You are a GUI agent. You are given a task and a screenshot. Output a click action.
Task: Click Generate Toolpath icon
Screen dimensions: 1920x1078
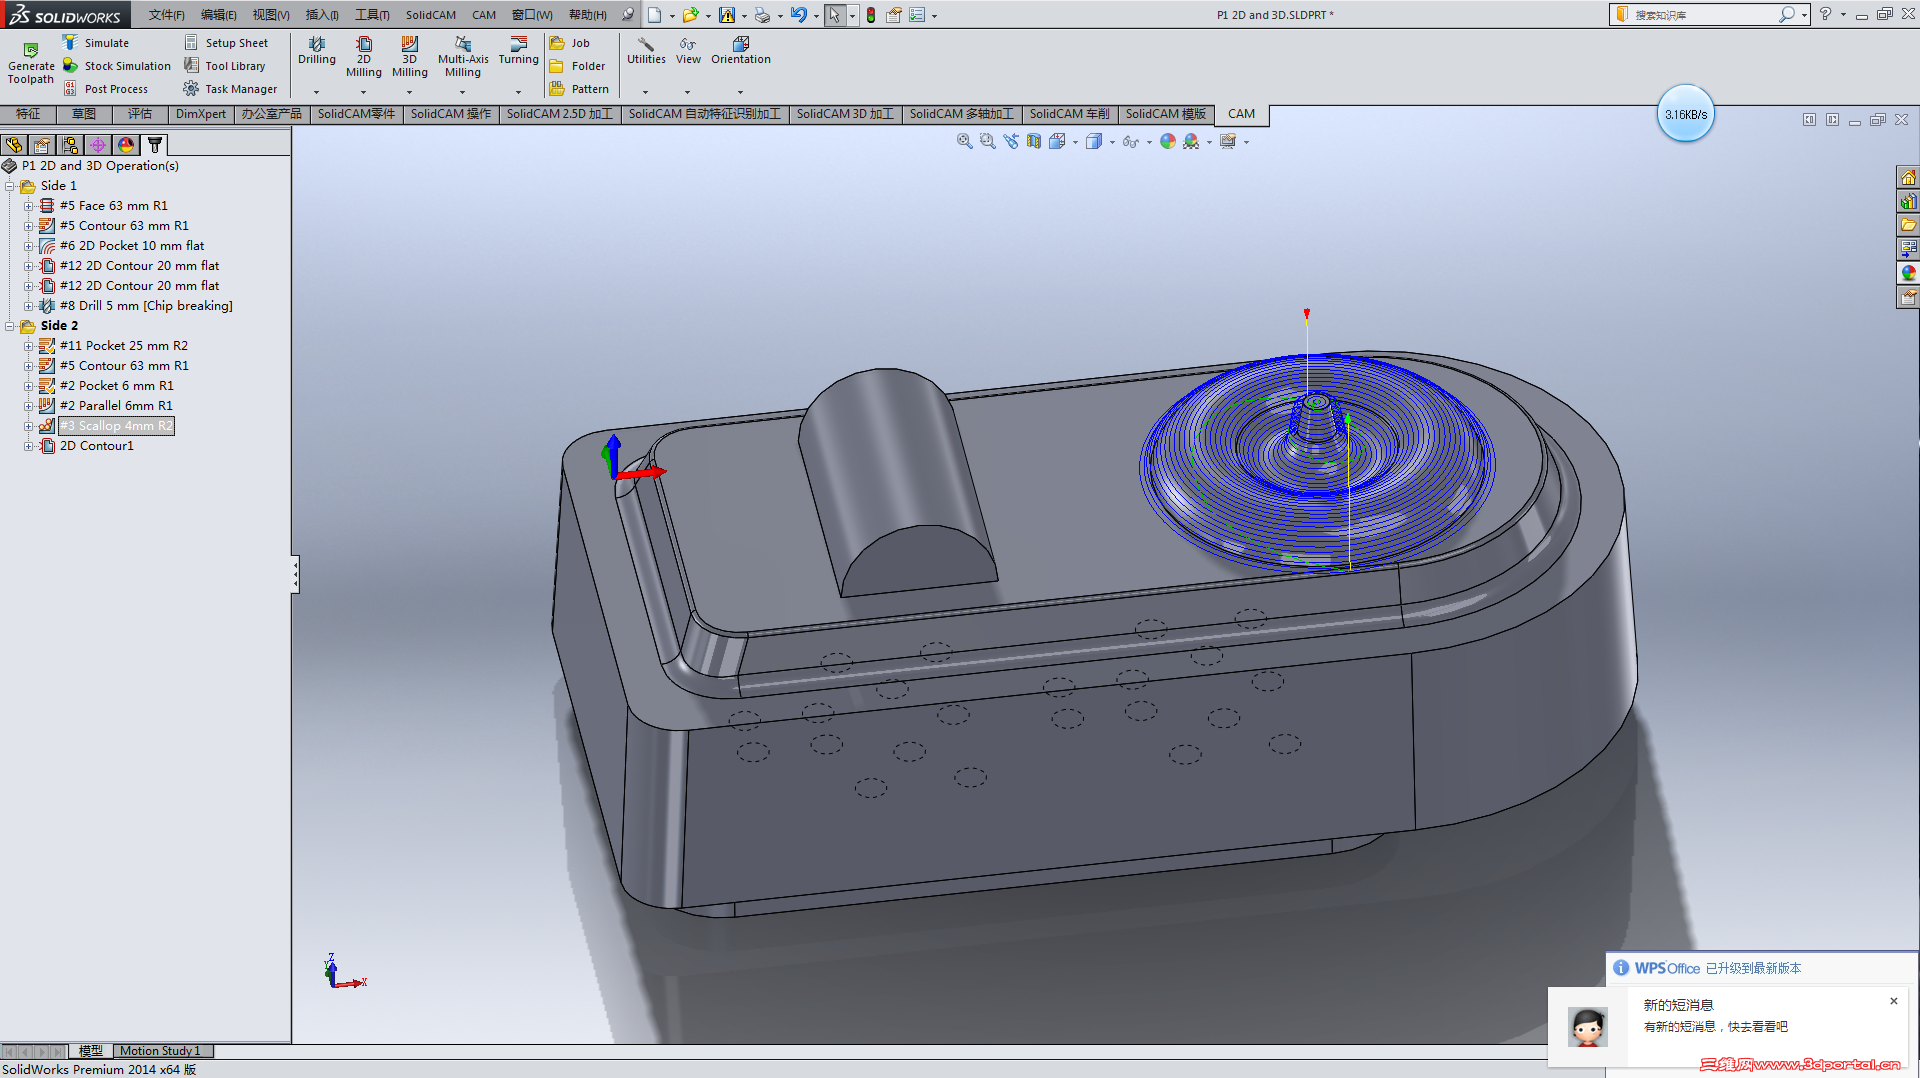point(31,50)
